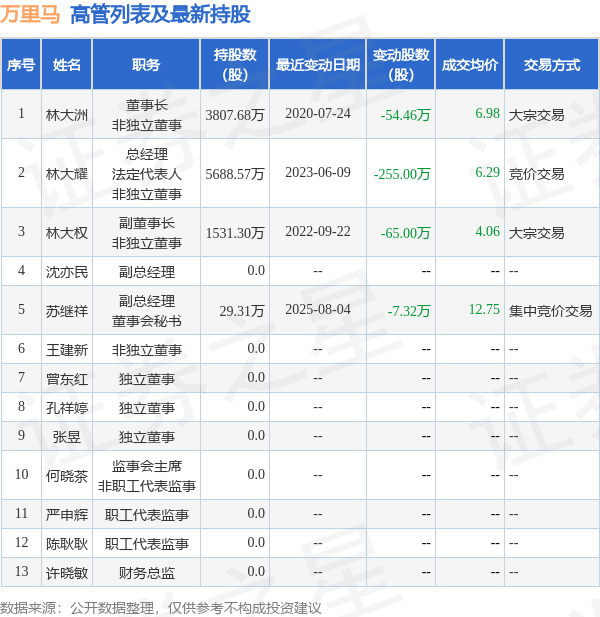Click 沈亦民's position 副总经理
This screenshot has width=600, height=617.
point(146,272)
